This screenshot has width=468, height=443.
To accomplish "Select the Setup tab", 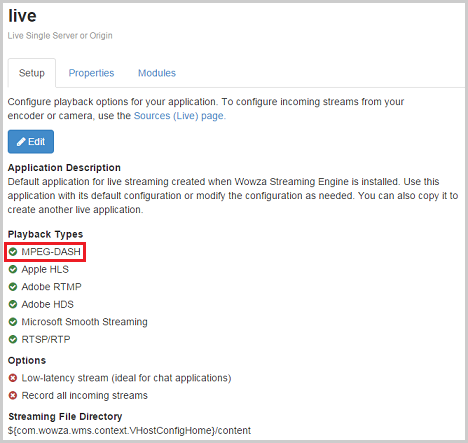I will pos(32,73).
